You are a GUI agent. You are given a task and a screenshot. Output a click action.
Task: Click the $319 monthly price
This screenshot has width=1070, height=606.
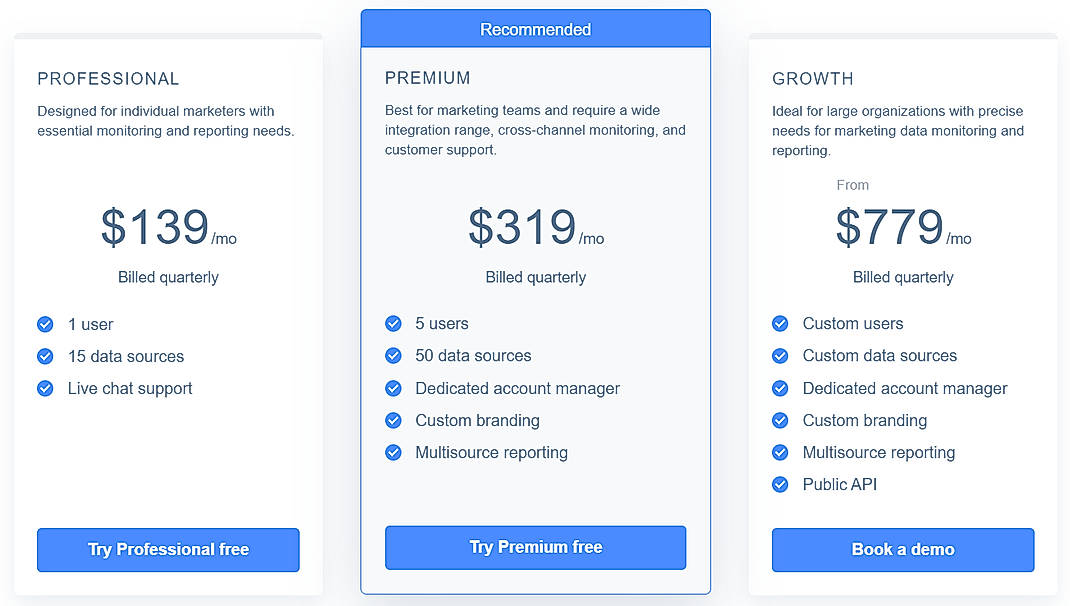520,228
